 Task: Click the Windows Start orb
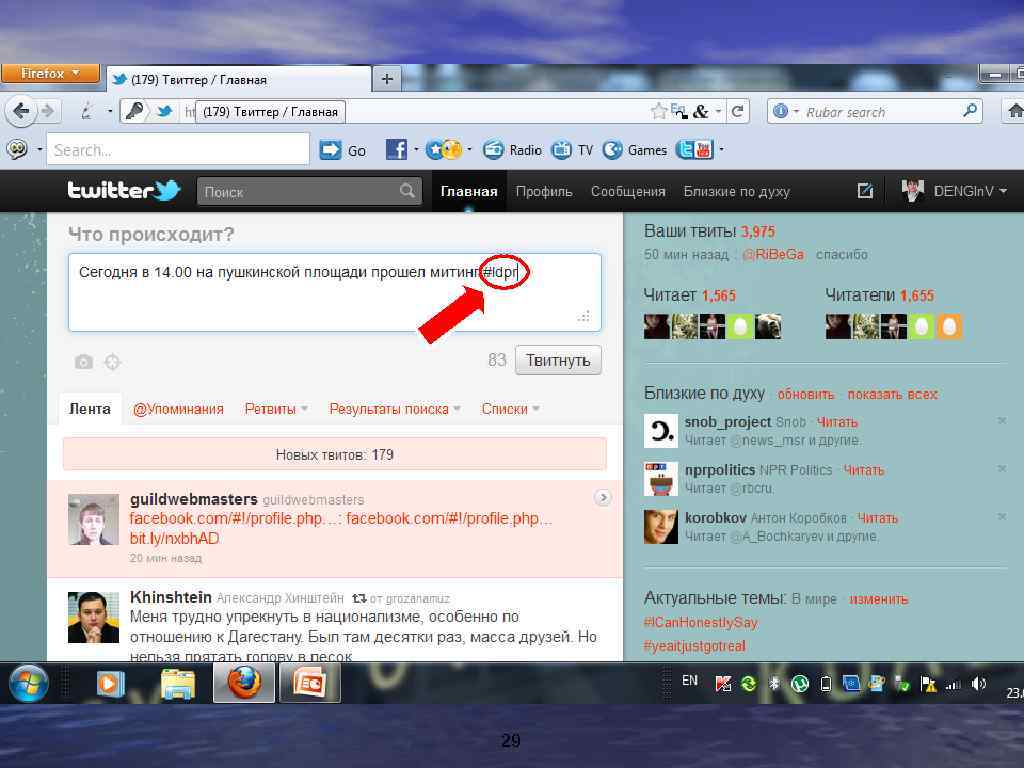pyautogui.click(x=28, y=683)
